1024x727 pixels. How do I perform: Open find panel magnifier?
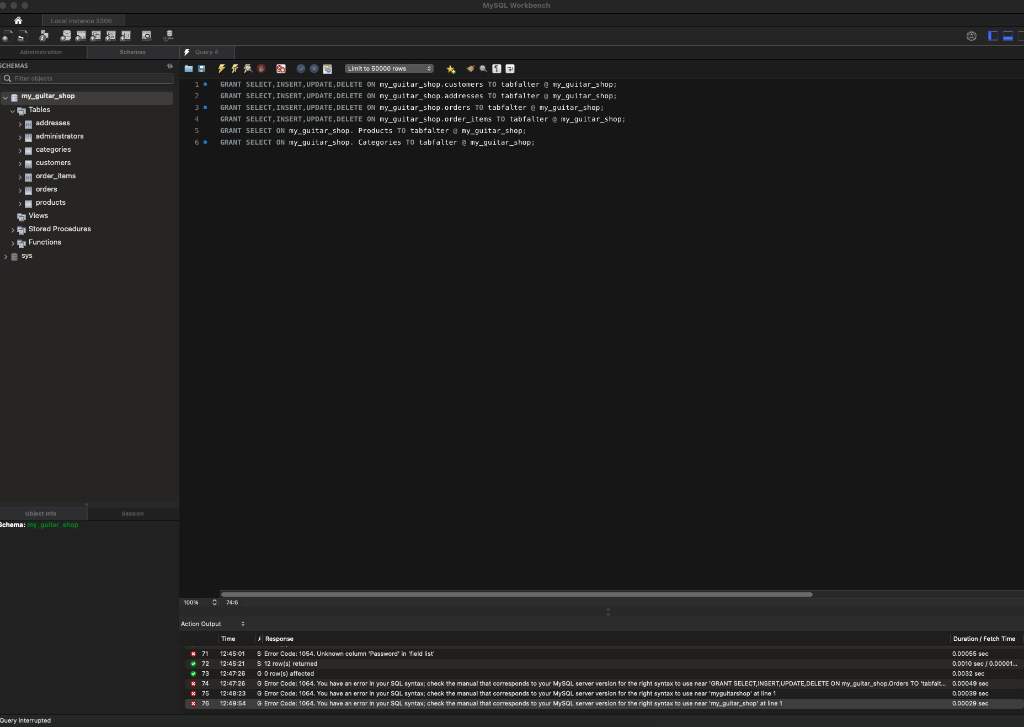(483, 69)
